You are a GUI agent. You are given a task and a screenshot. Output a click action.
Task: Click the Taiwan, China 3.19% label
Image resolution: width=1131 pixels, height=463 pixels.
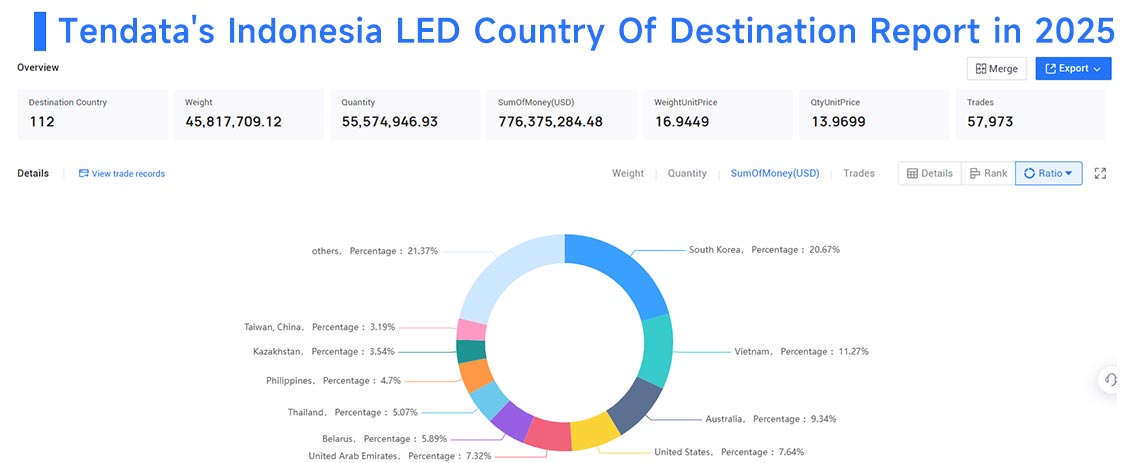(320, 327)
